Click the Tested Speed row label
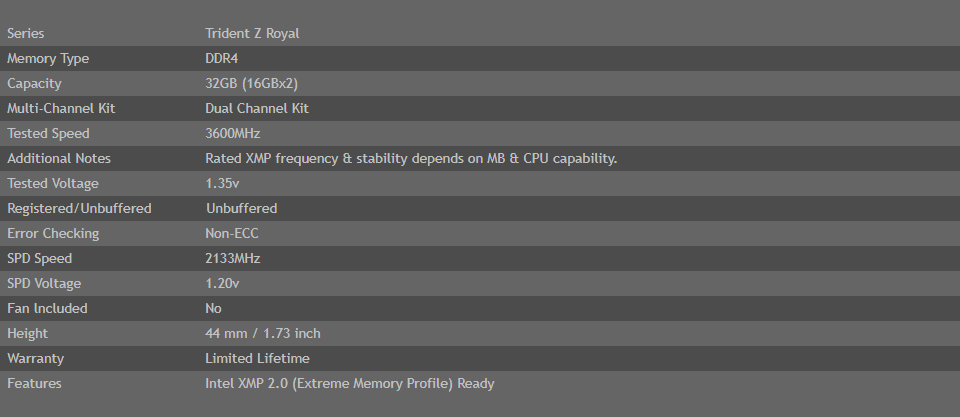 point(48,133)
